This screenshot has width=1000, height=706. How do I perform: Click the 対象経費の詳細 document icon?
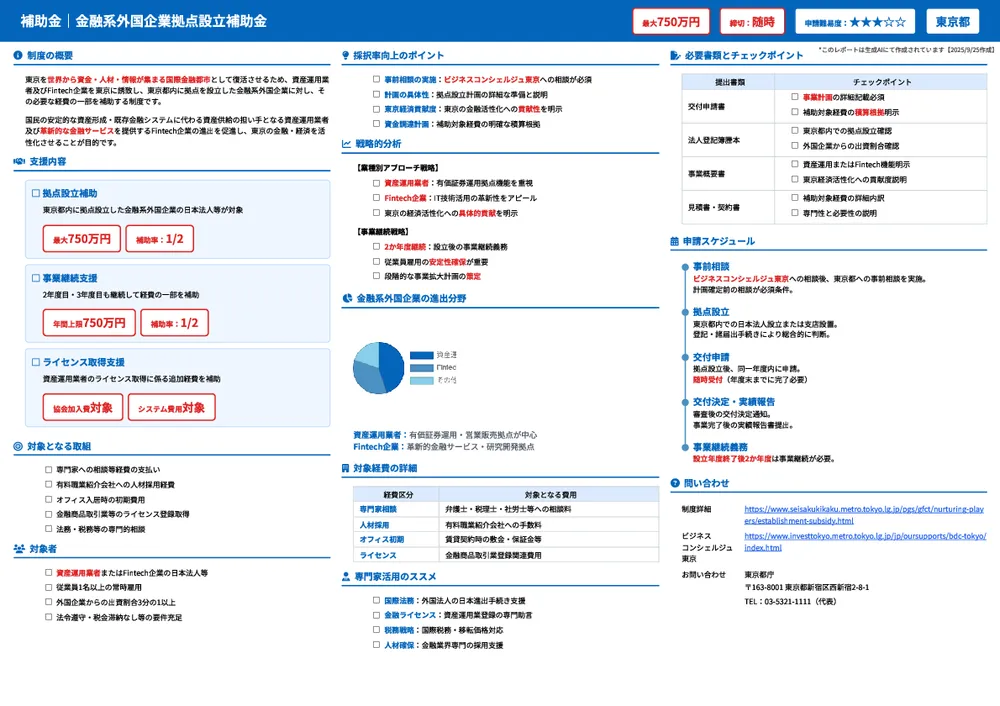coord(344,470)
